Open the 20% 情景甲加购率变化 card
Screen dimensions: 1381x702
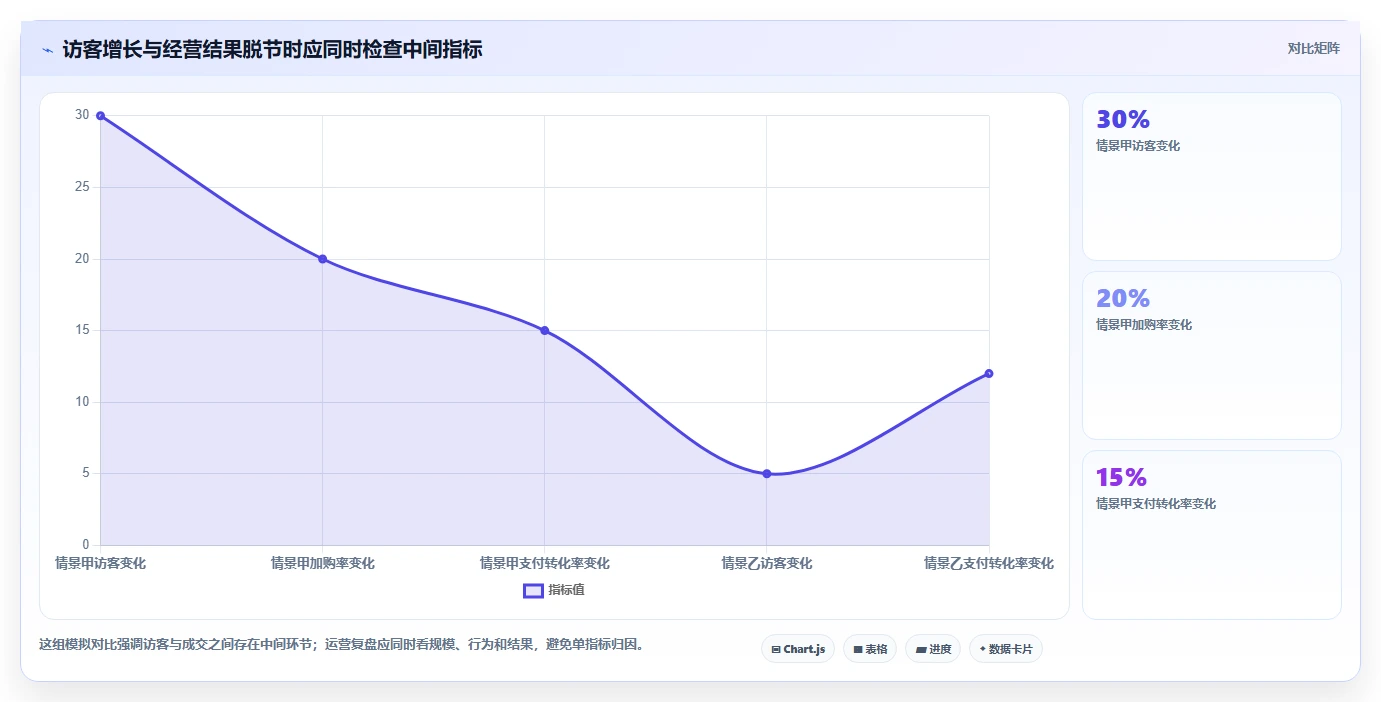click(x=1211, y=355)
